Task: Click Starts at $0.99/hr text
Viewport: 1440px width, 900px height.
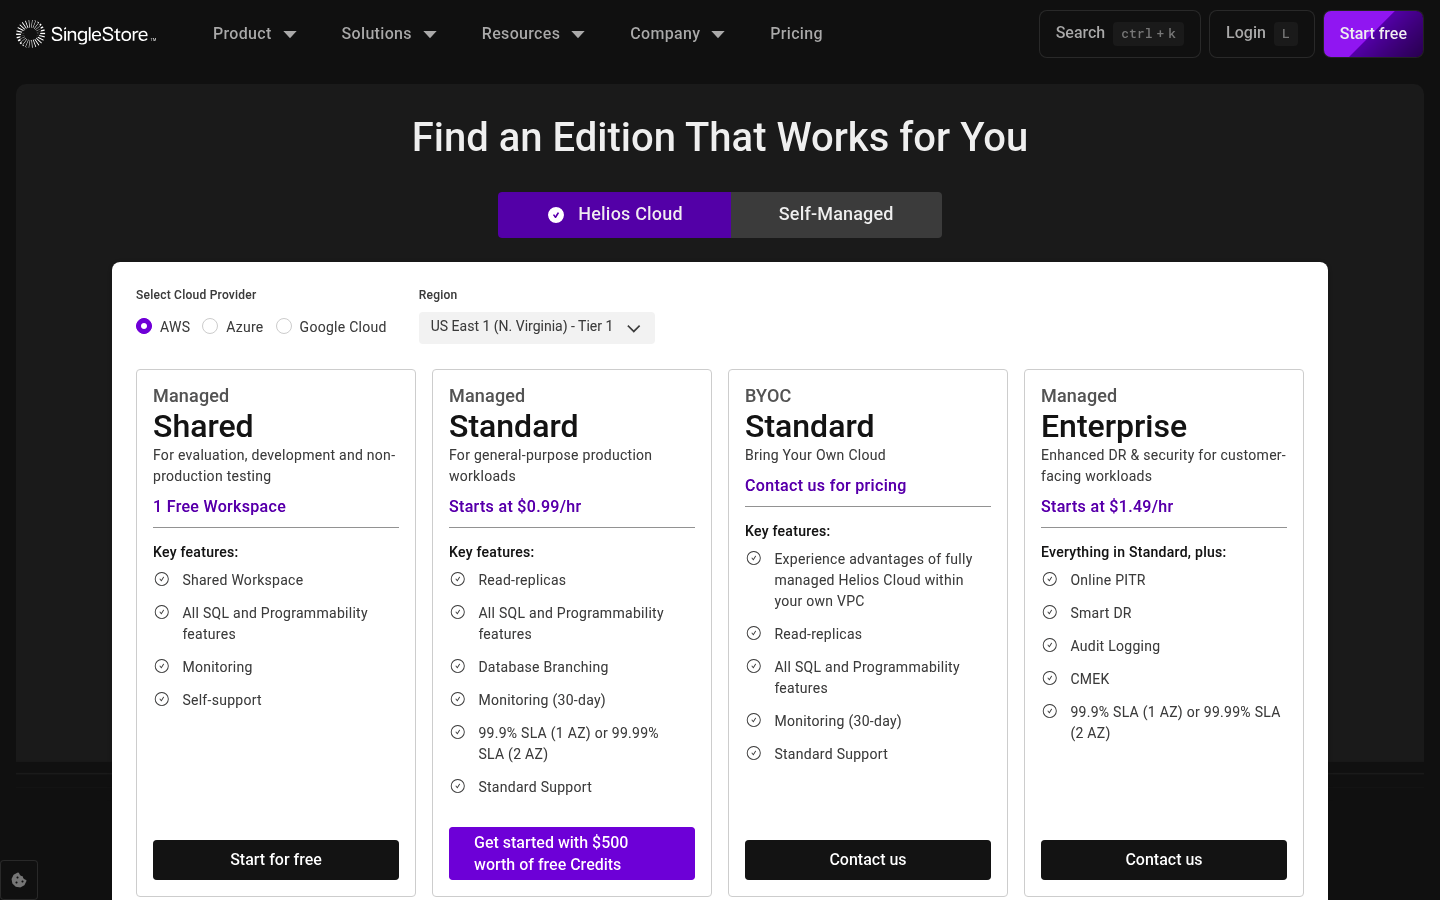Action: tap(515, 506)
